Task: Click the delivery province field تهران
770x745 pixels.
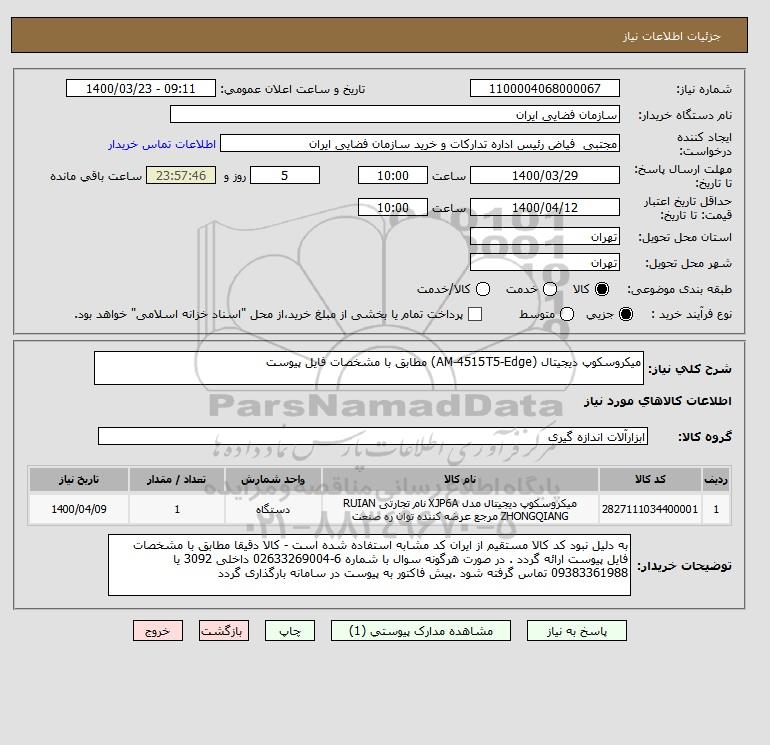Action: coord(545,237)
